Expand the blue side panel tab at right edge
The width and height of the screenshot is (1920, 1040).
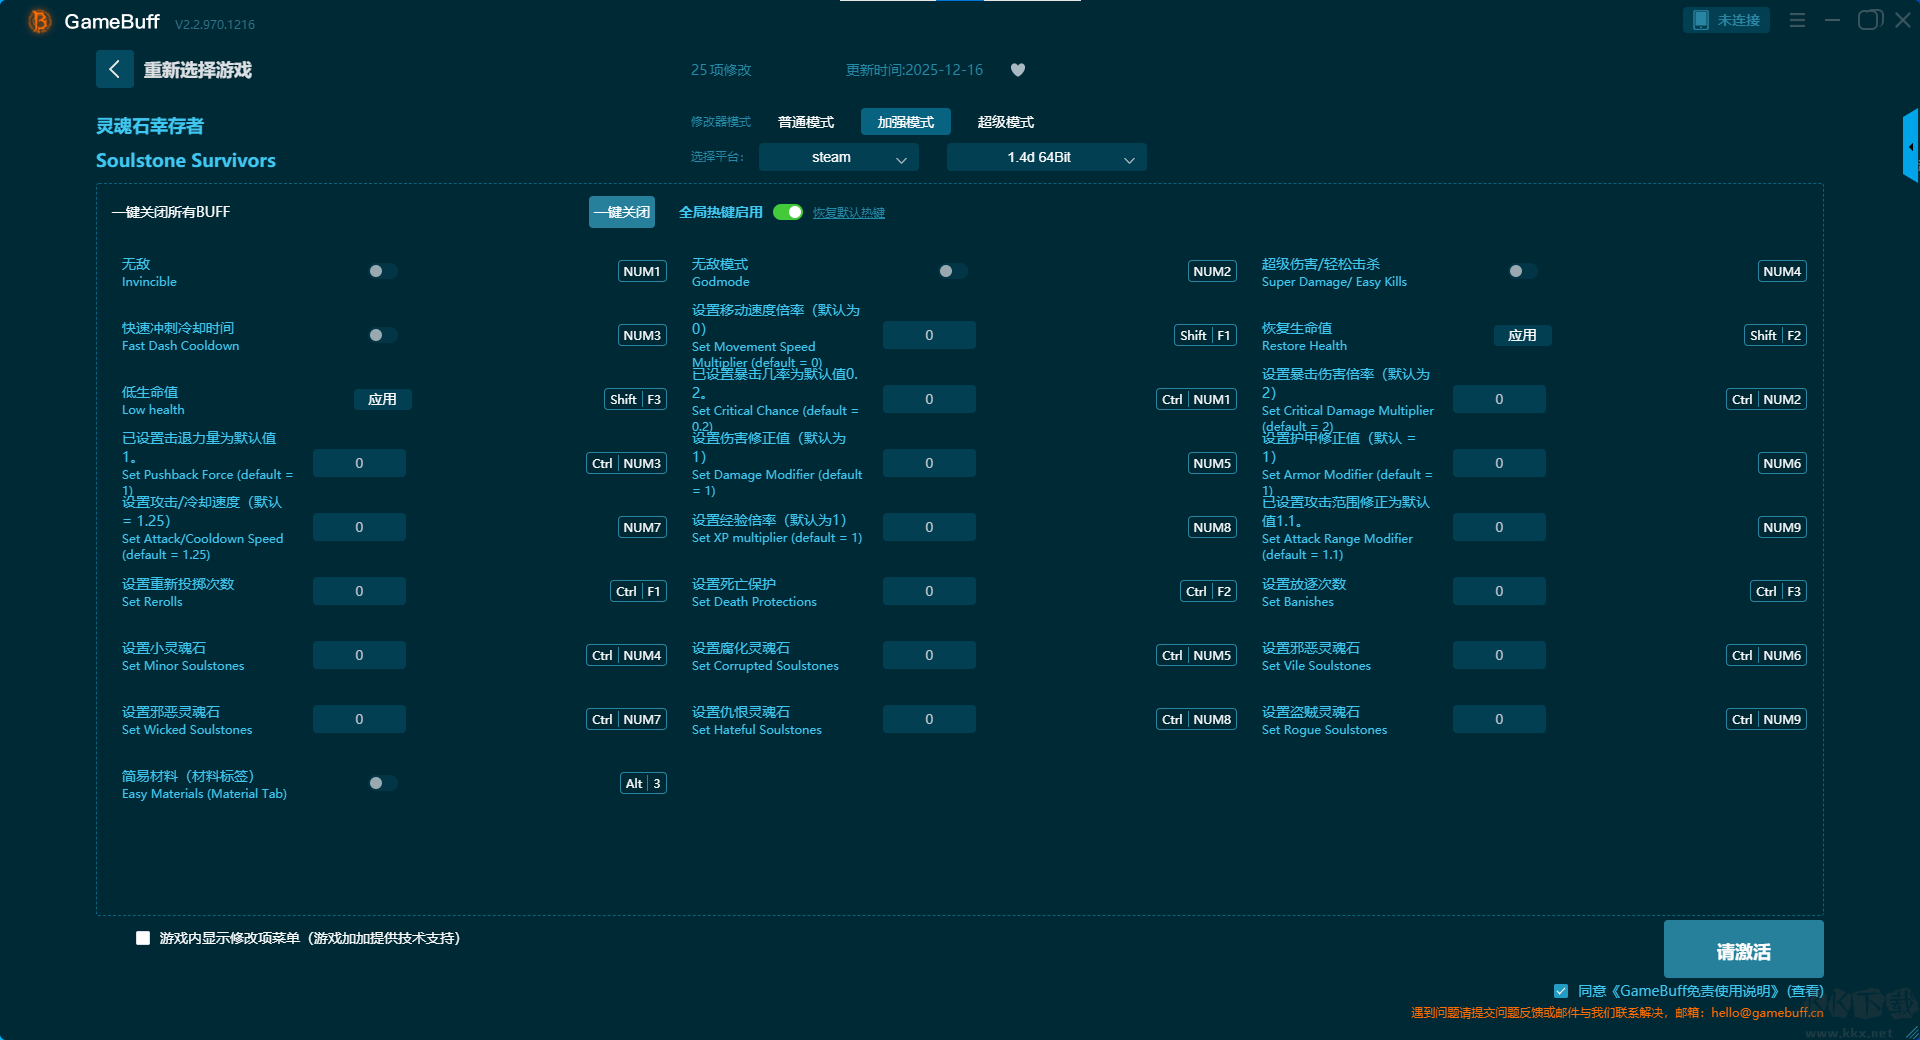[1910, 146]
